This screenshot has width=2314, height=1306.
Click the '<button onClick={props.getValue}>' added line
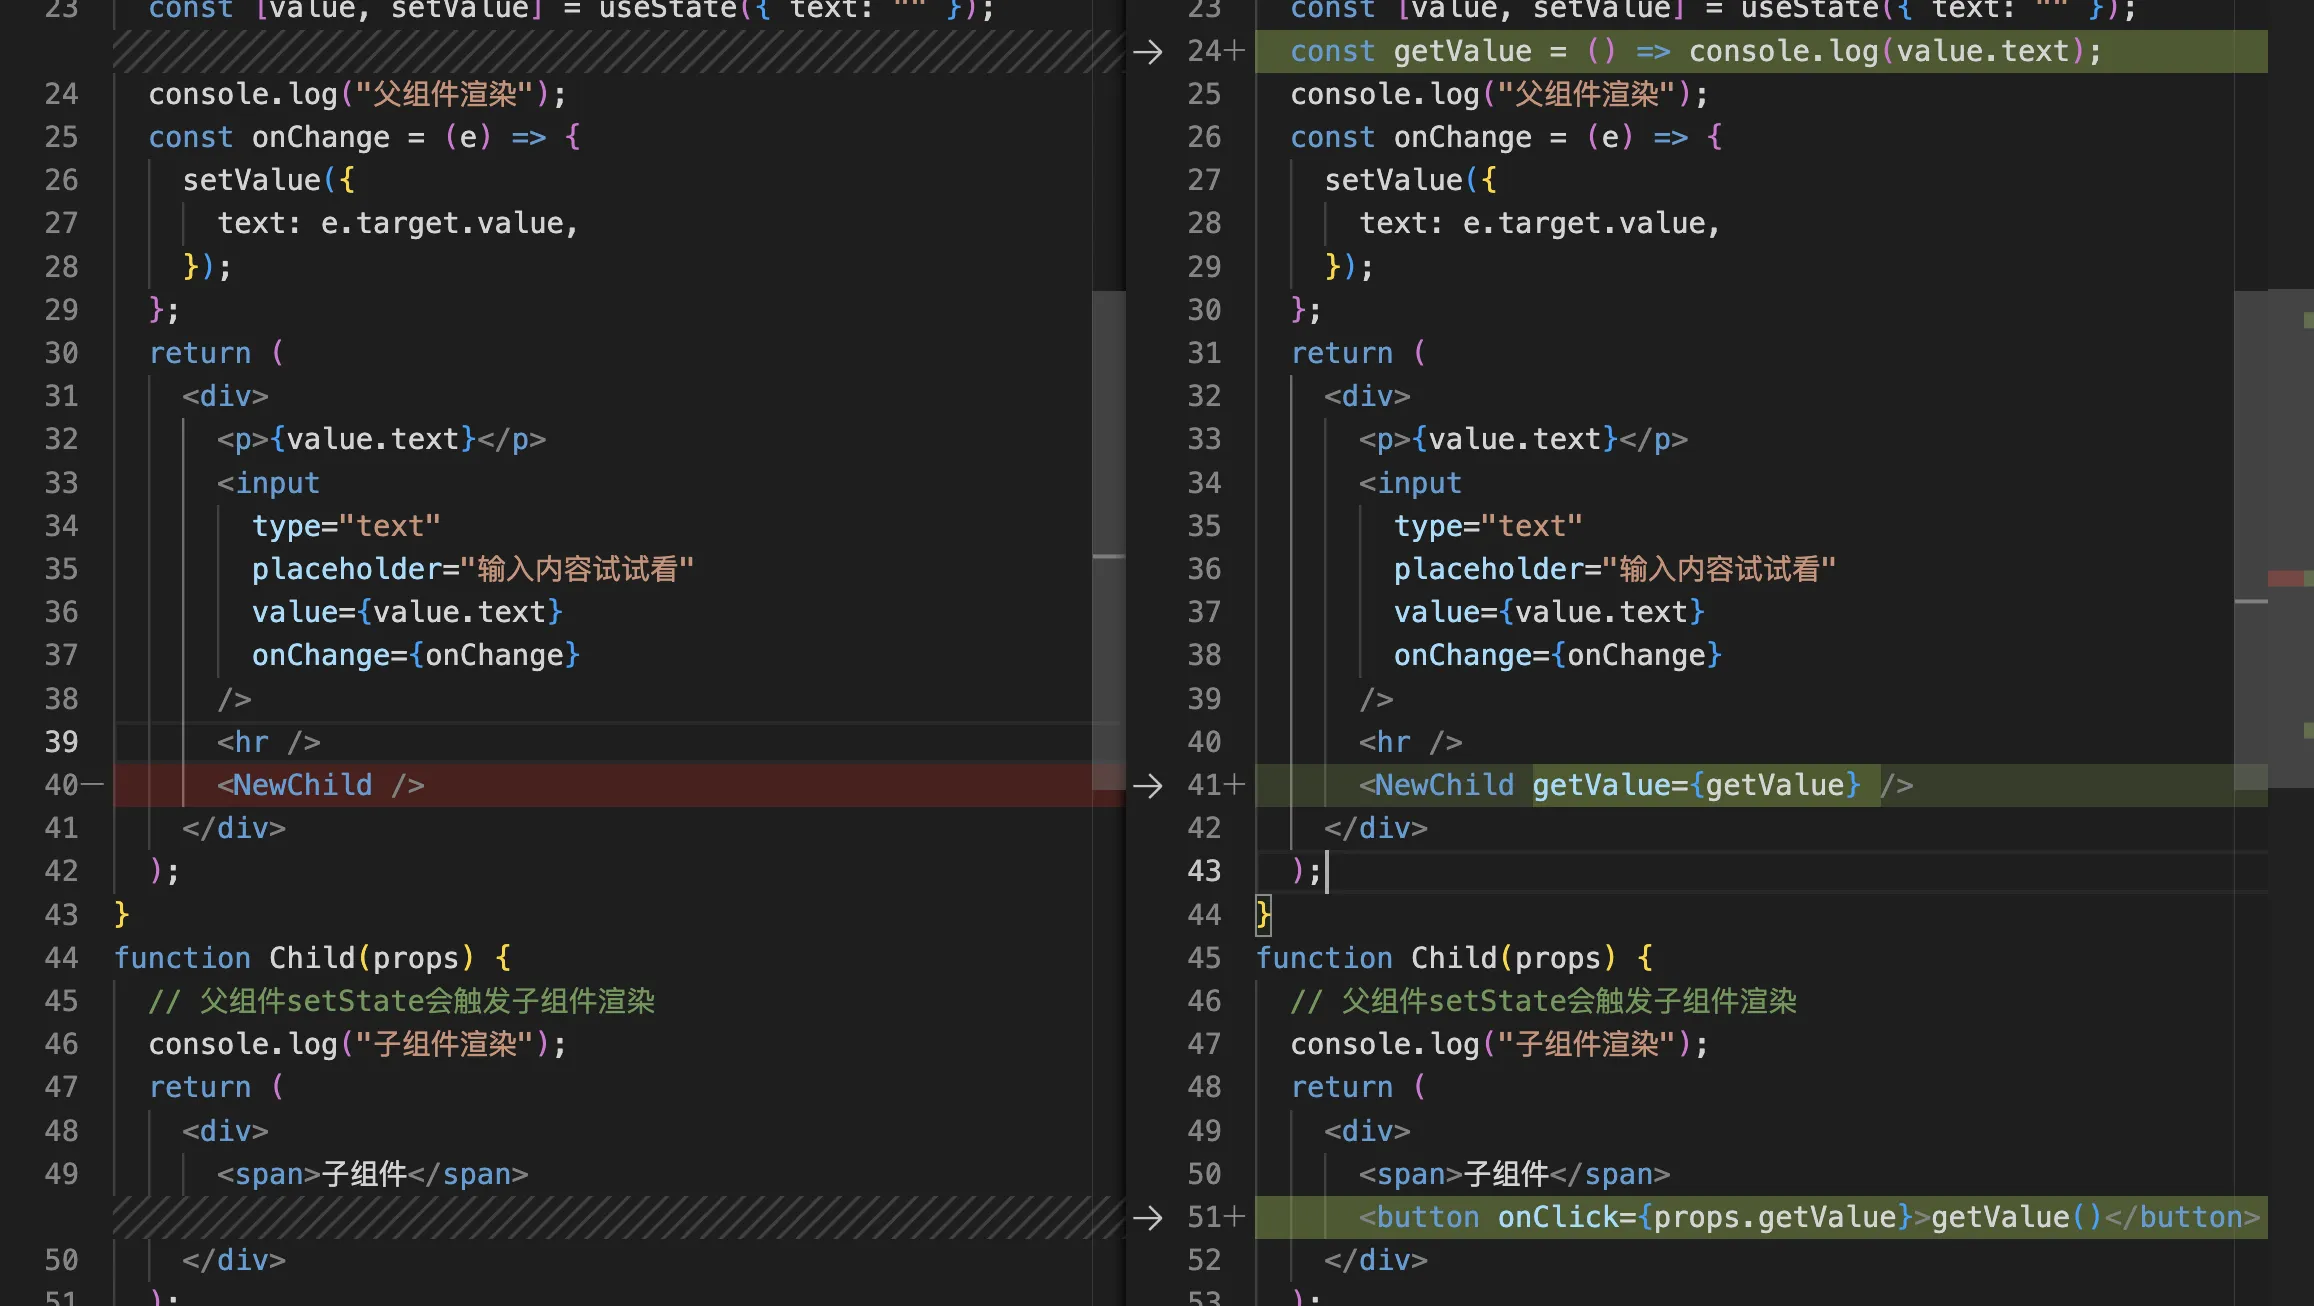(1809, 1217)
